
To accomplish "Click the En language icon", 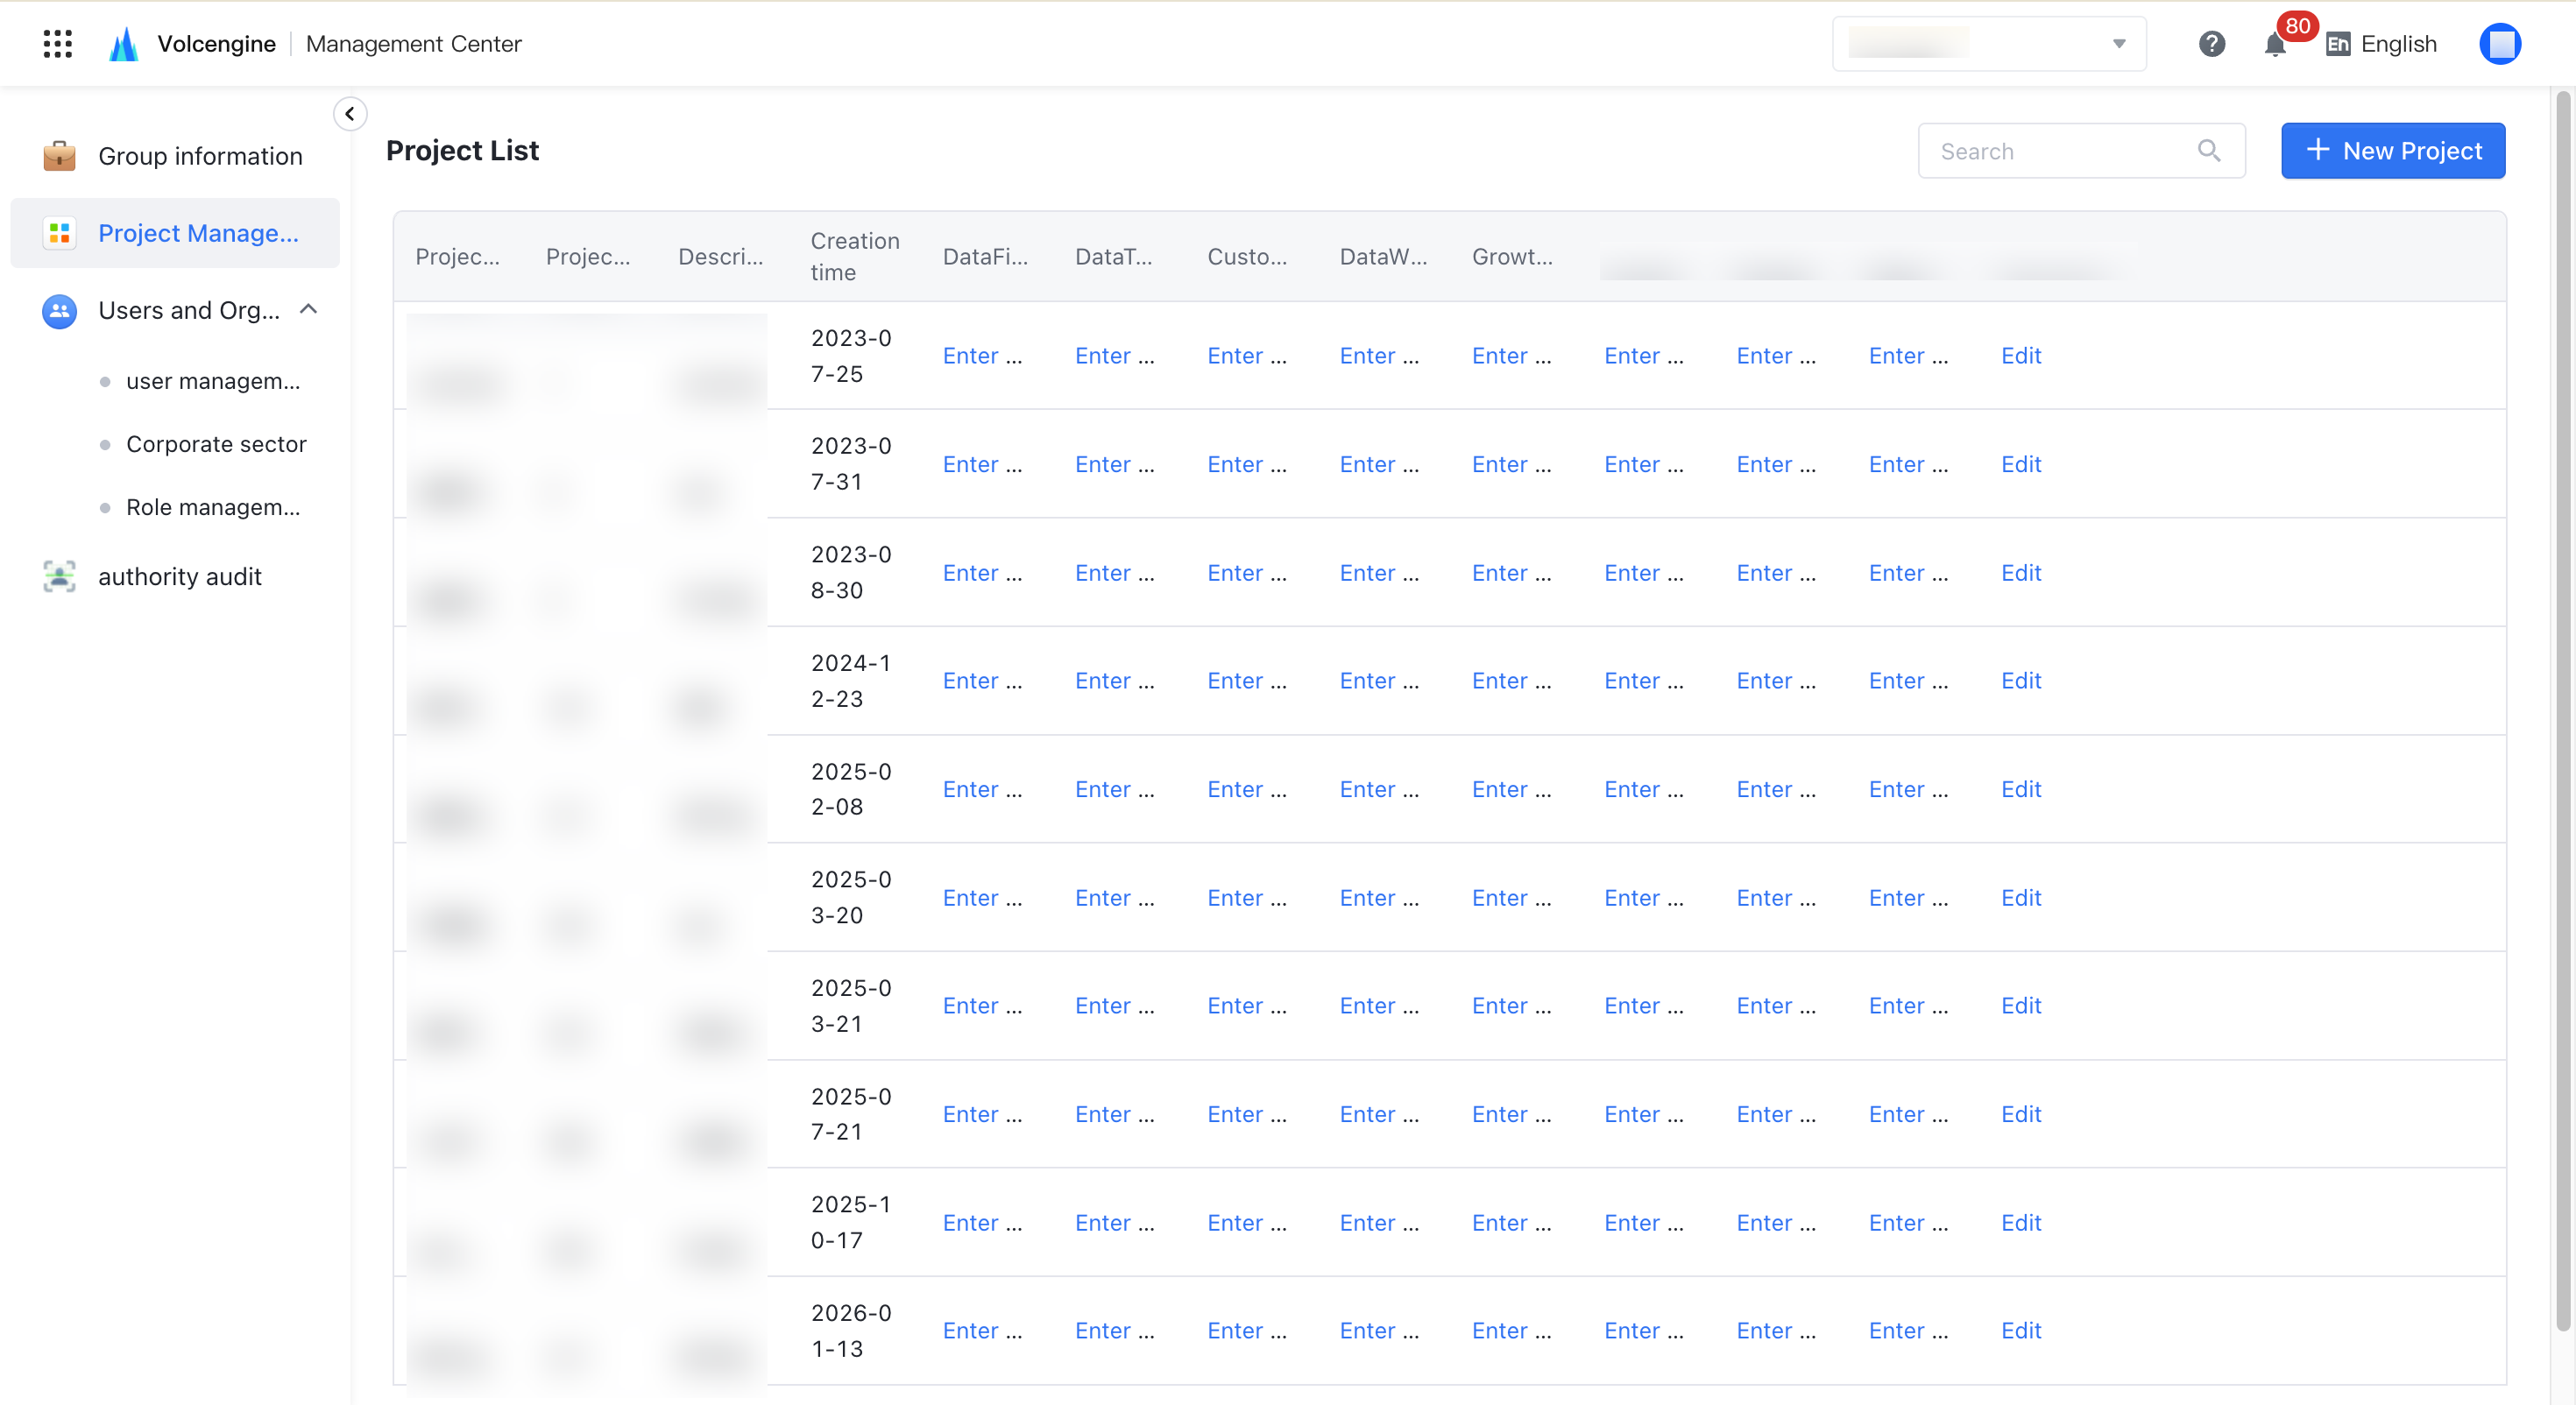I will click(x=2338, y=44).
